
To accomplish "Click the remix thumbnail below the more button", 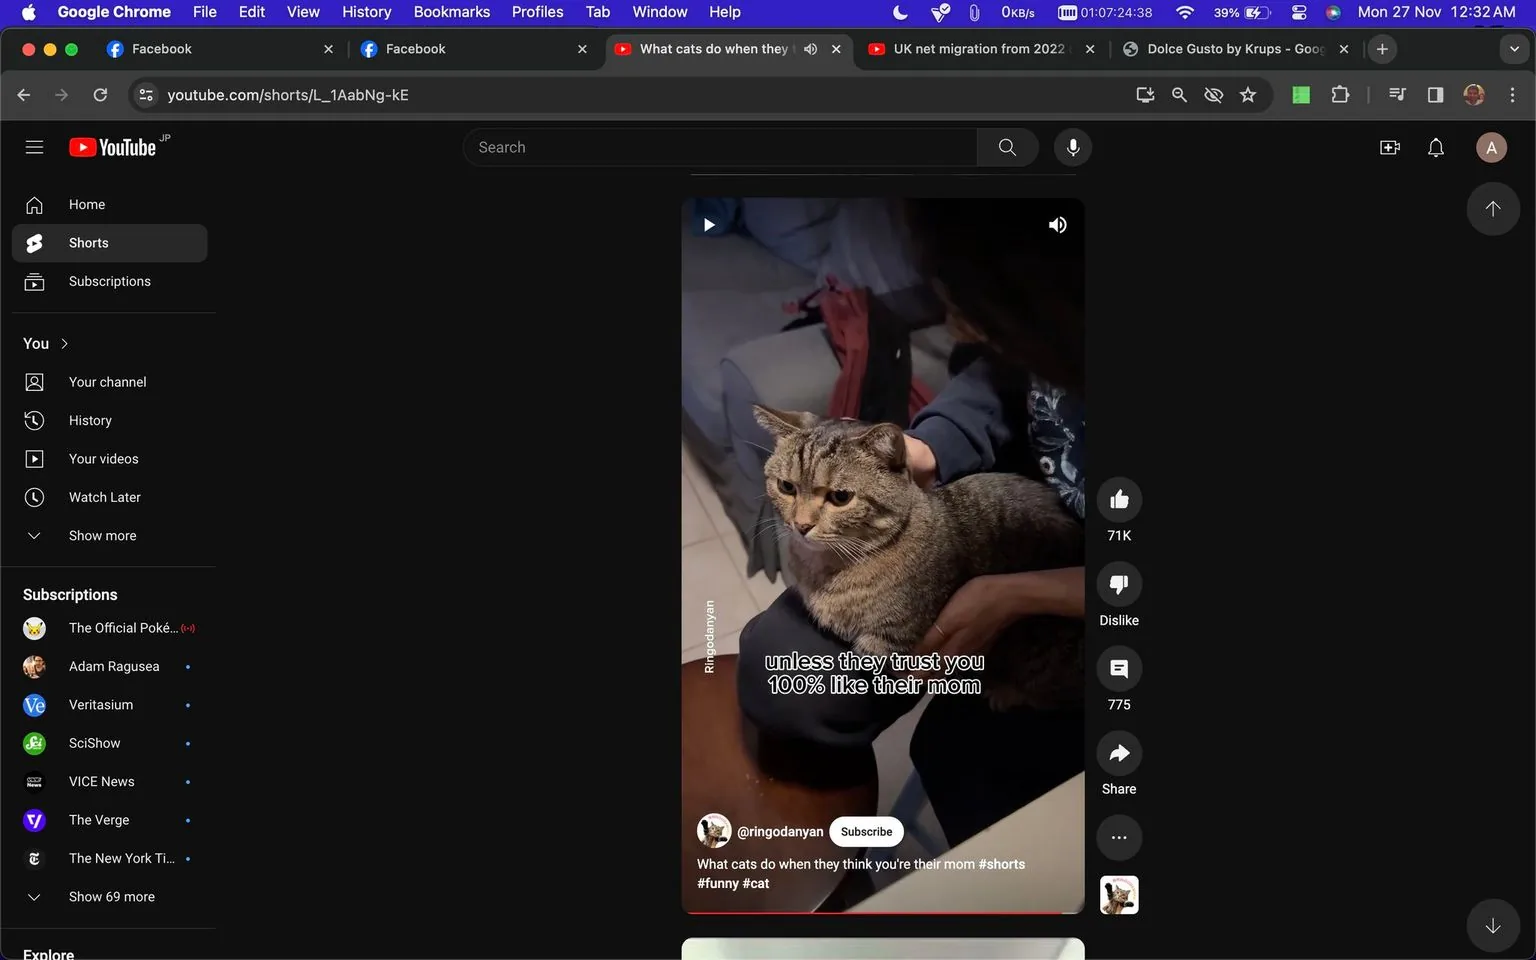I will click(1118, 895).
